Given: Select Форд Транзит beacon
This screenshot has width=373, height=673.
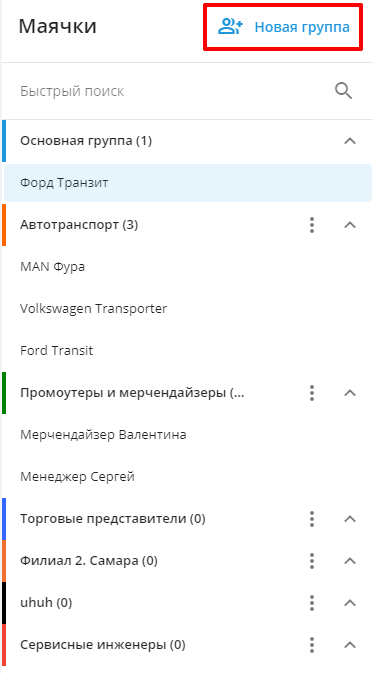Looking at the screenshot, I should tap(188, 183).
